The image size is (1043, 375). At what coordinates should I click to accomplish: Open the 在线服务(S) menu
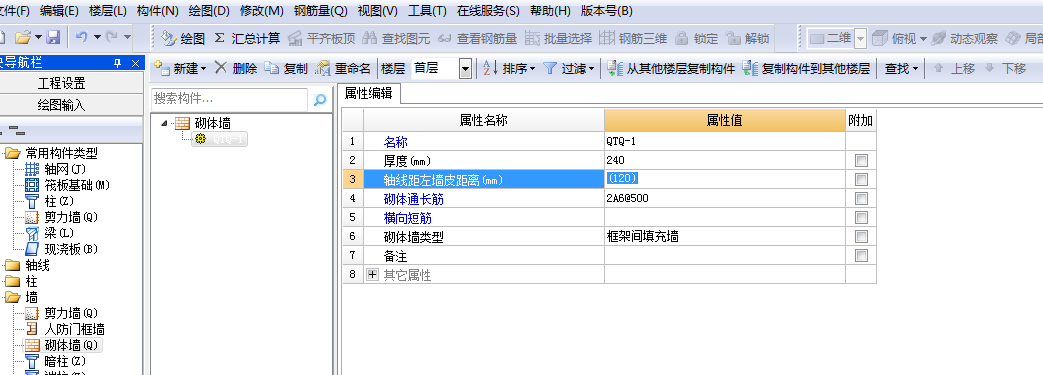click(x=488, y=11)
